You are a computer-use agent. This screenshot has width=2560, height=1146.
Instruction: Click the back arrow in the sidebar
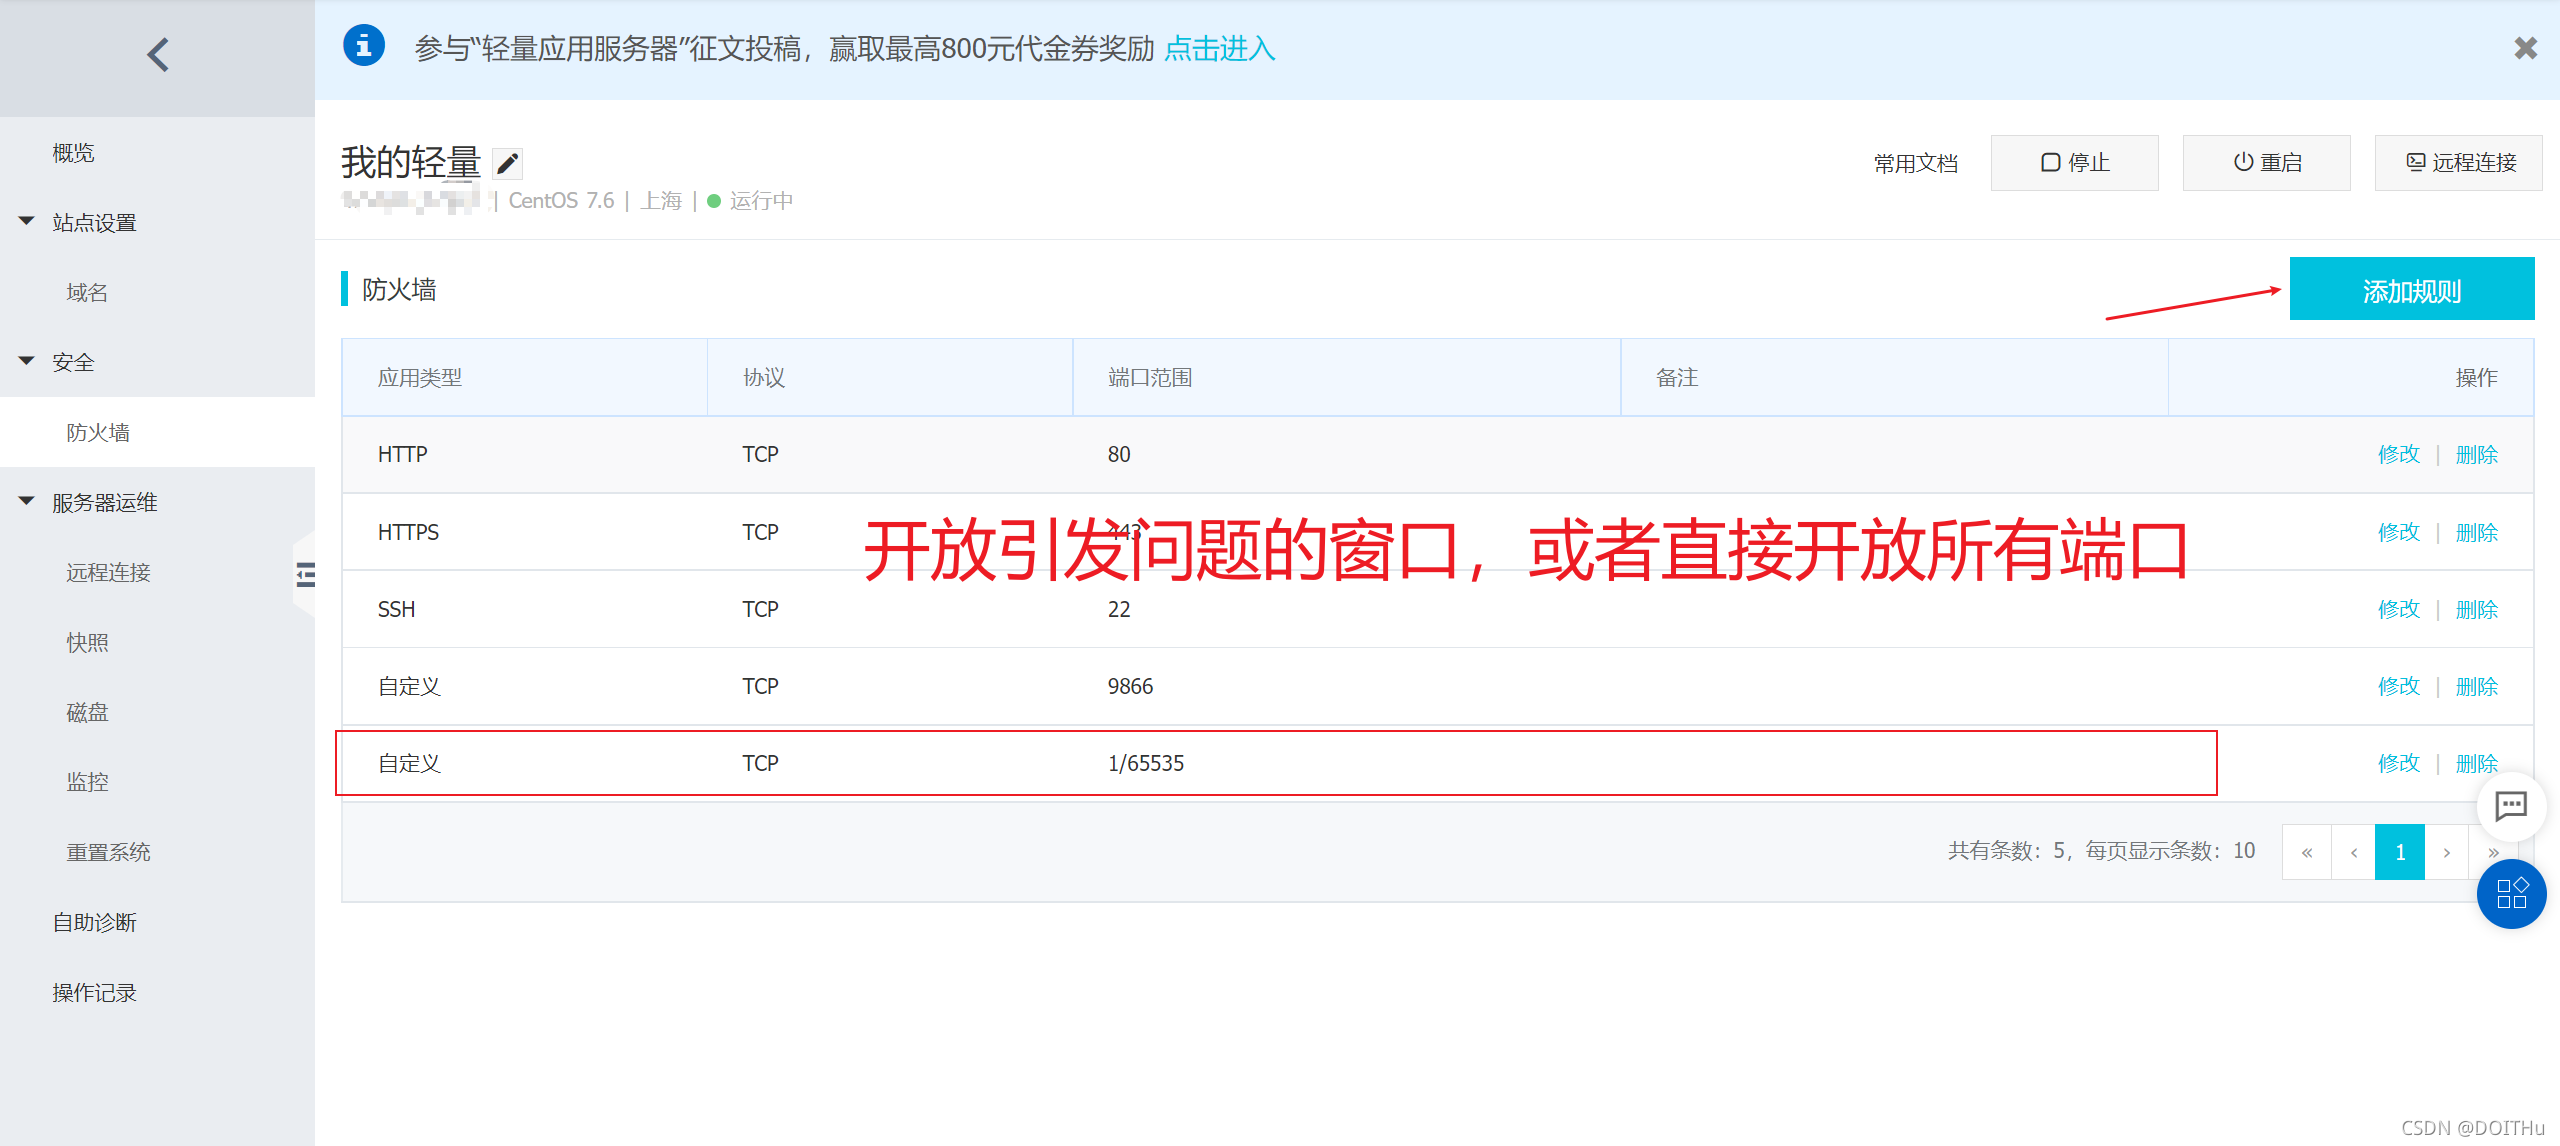pos(158,55)
